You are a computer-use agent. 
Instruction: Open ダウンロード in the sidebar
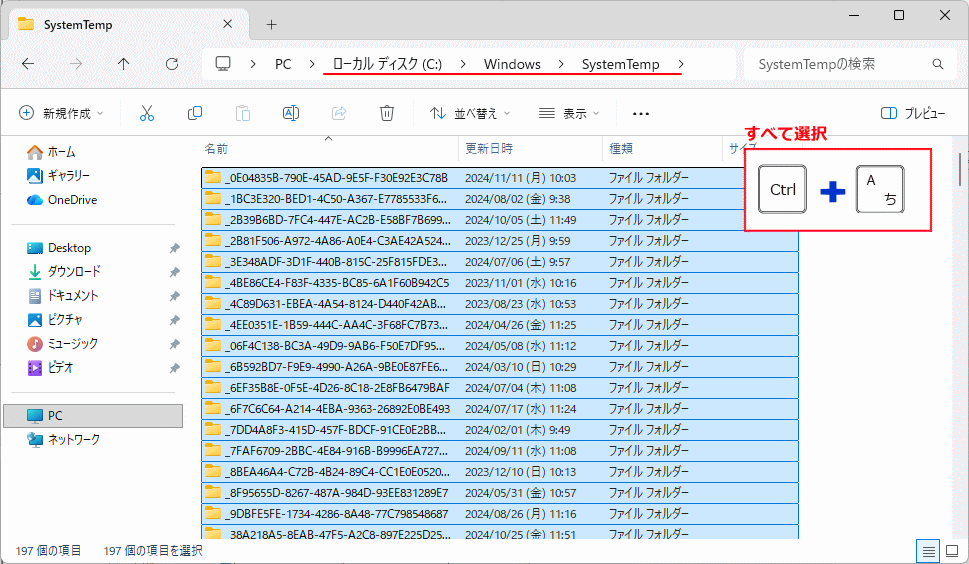tap(64, 271)
